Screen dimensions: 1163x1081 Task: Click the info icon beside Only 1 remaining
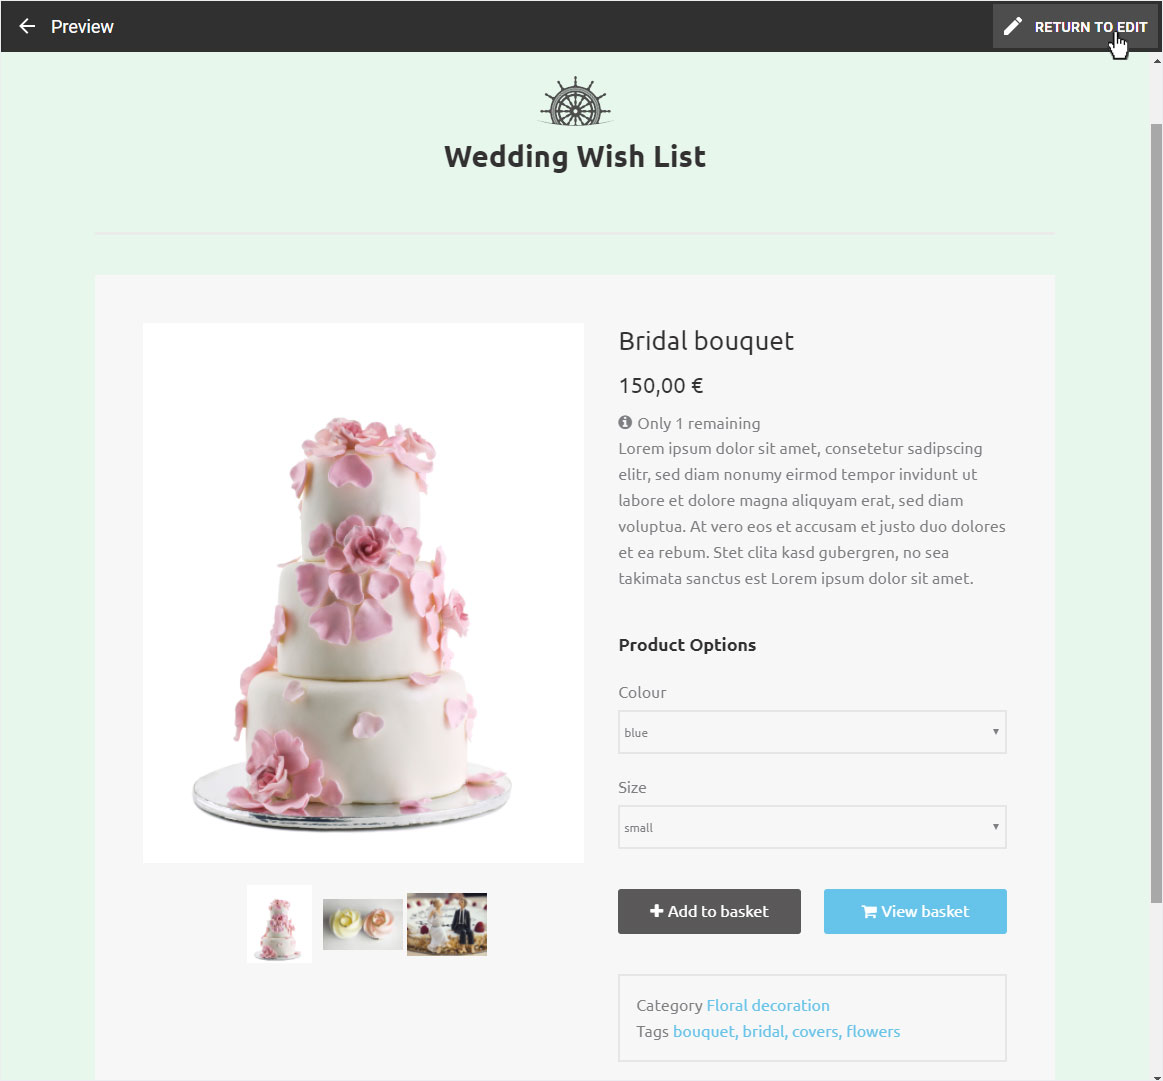[x=625, y=422]
